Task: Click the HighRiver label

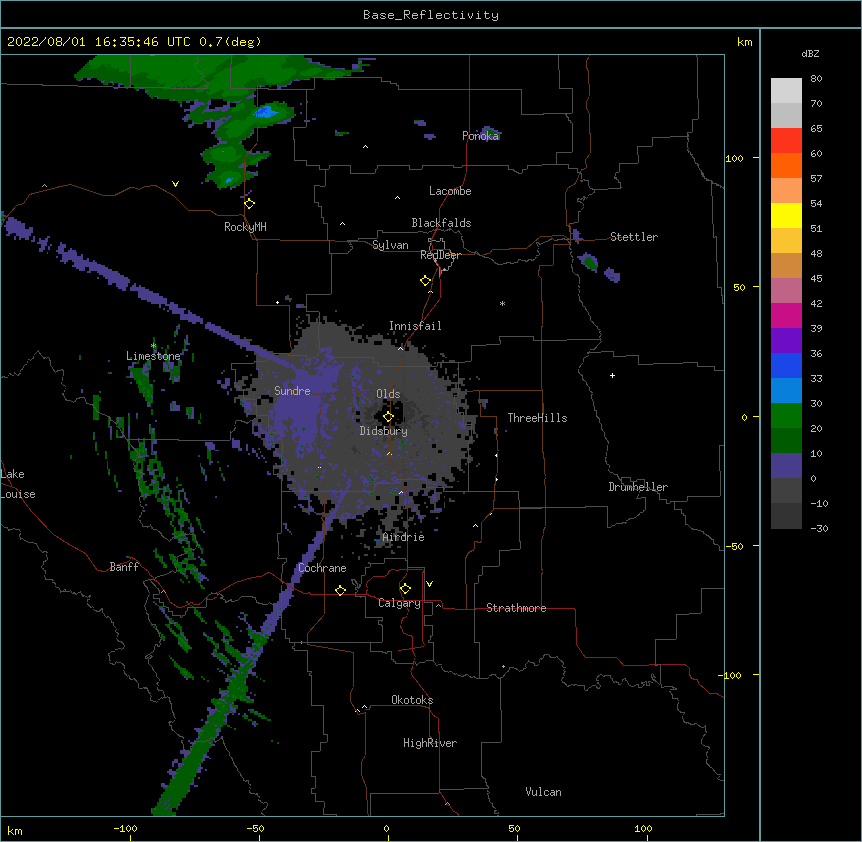Action: 430,743
